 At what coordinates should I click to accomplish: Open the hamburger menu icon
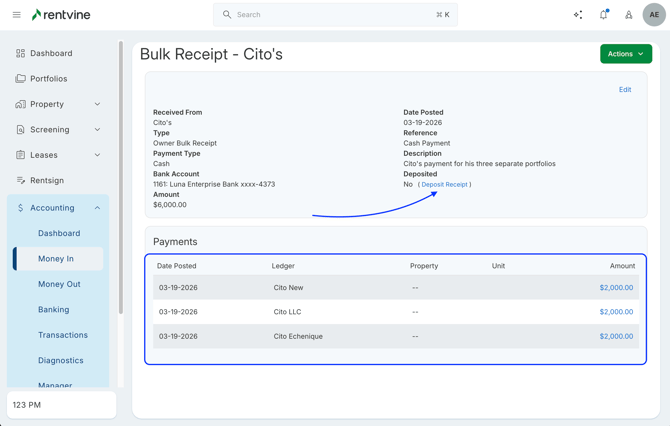(16, 15)
